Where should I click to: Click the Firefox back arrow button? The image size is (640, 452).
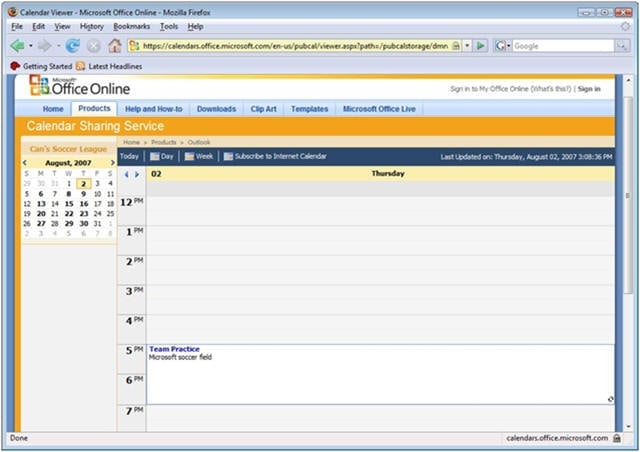coord(17,46)
